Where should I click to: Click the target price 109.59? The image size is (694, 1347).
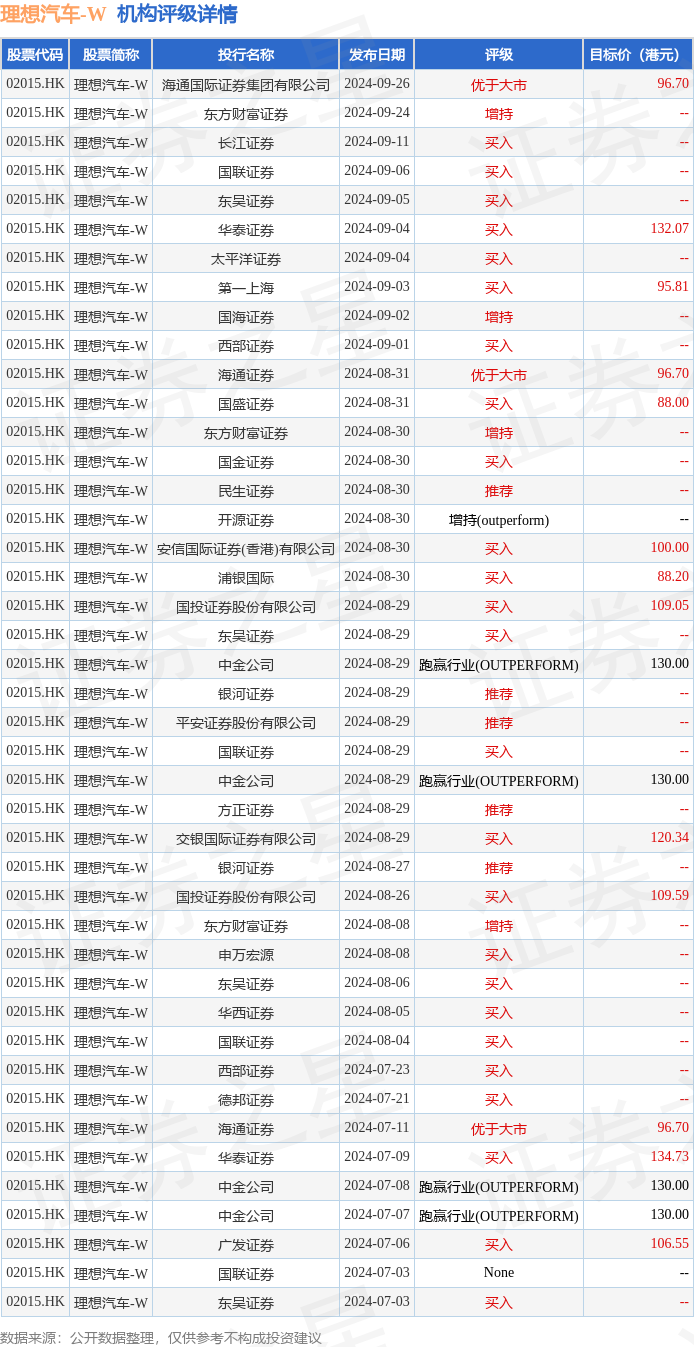coord(670,896)
